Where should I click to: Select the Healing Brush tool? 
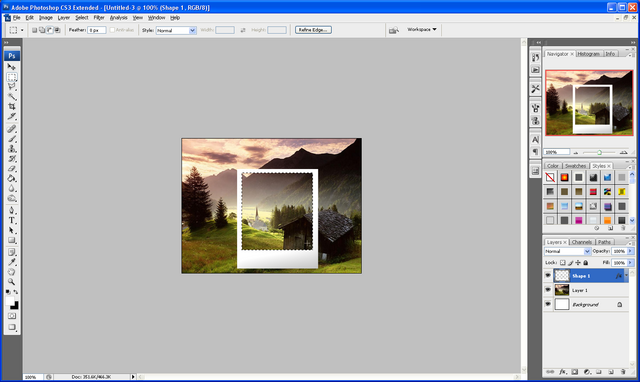click(11, 129)
